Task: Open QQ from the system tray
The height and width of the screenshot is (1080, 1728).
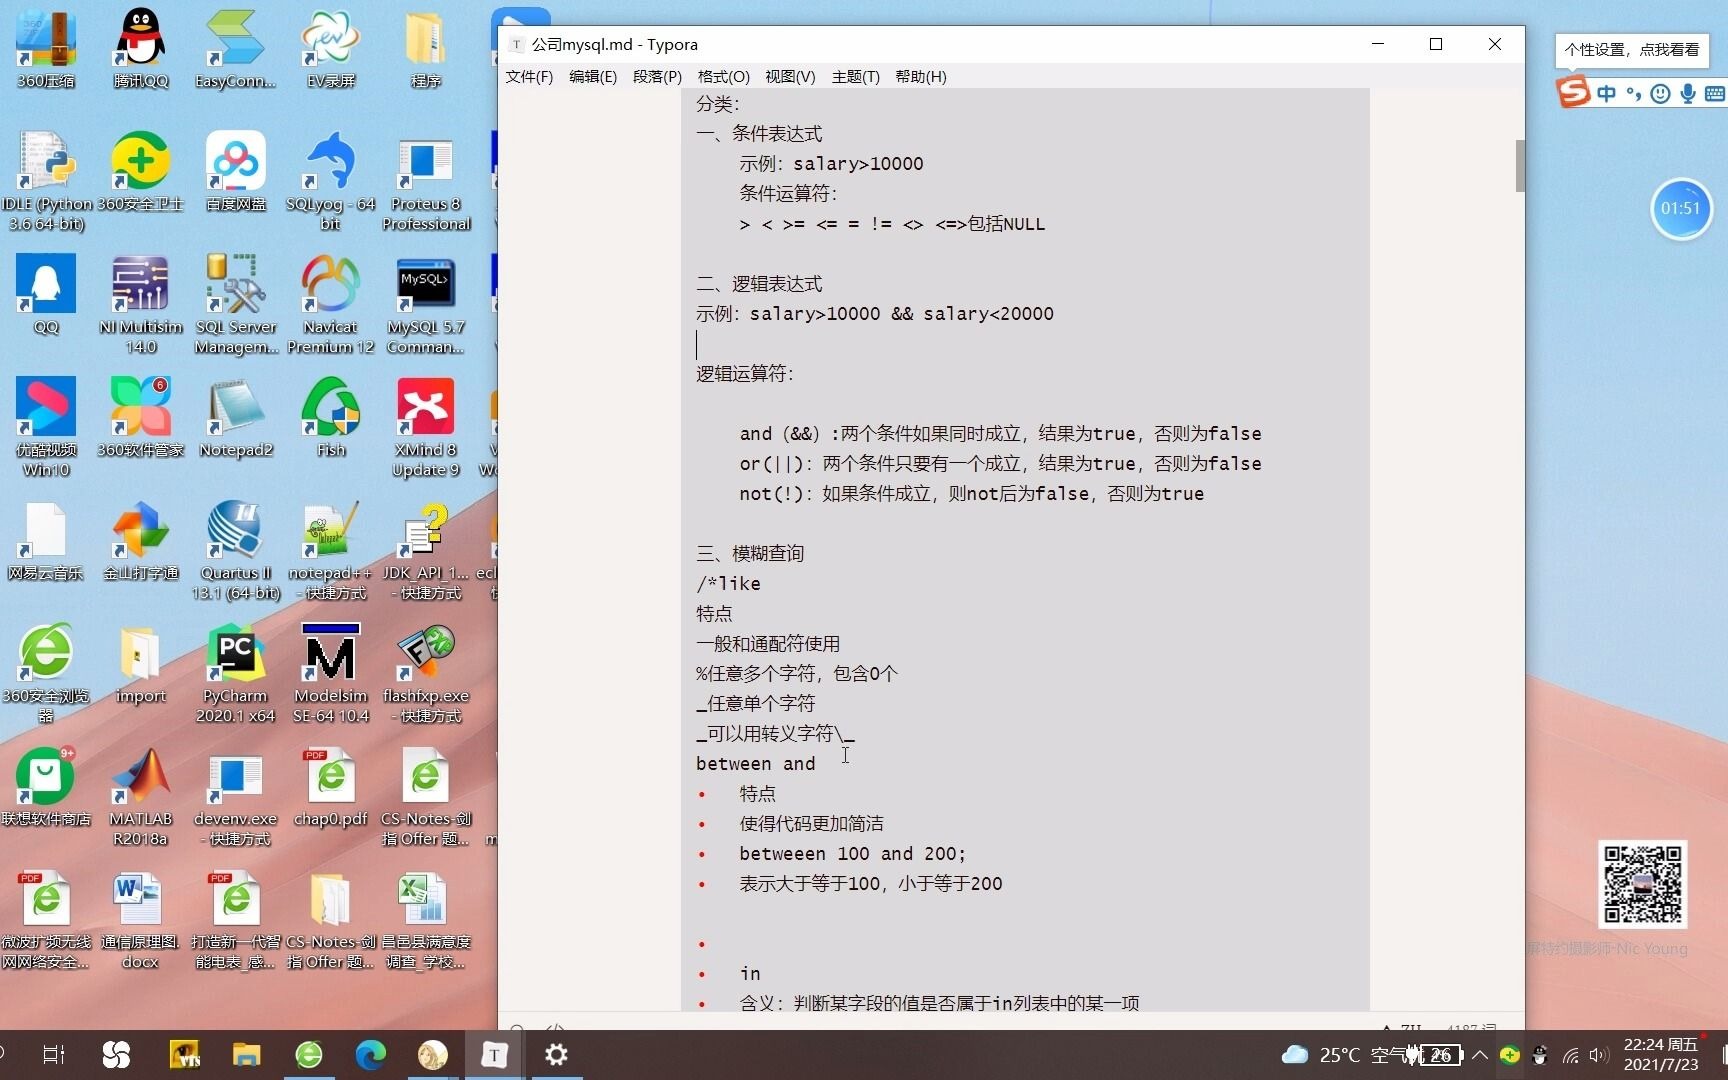Action: [x=1539, y=1055]
